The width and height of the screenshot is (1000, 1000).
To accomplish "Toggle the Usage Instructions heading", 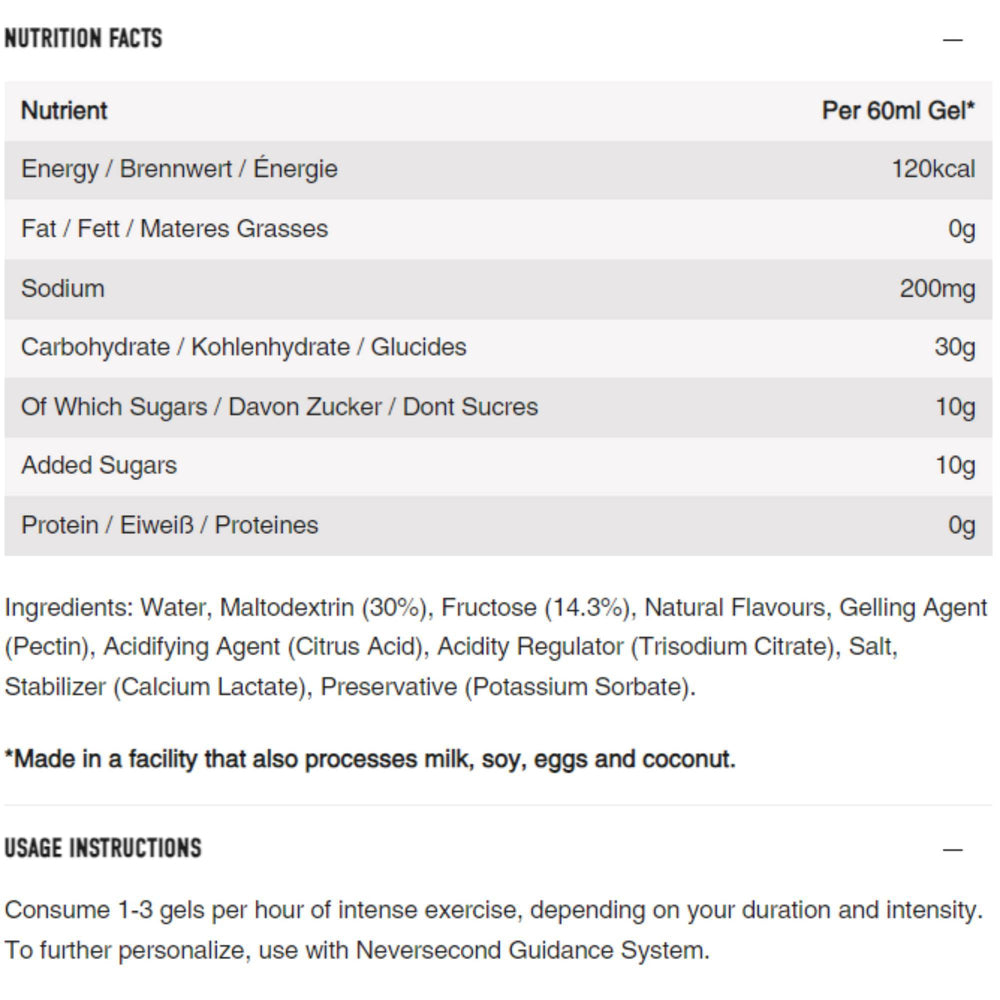I will click(103, 848).
